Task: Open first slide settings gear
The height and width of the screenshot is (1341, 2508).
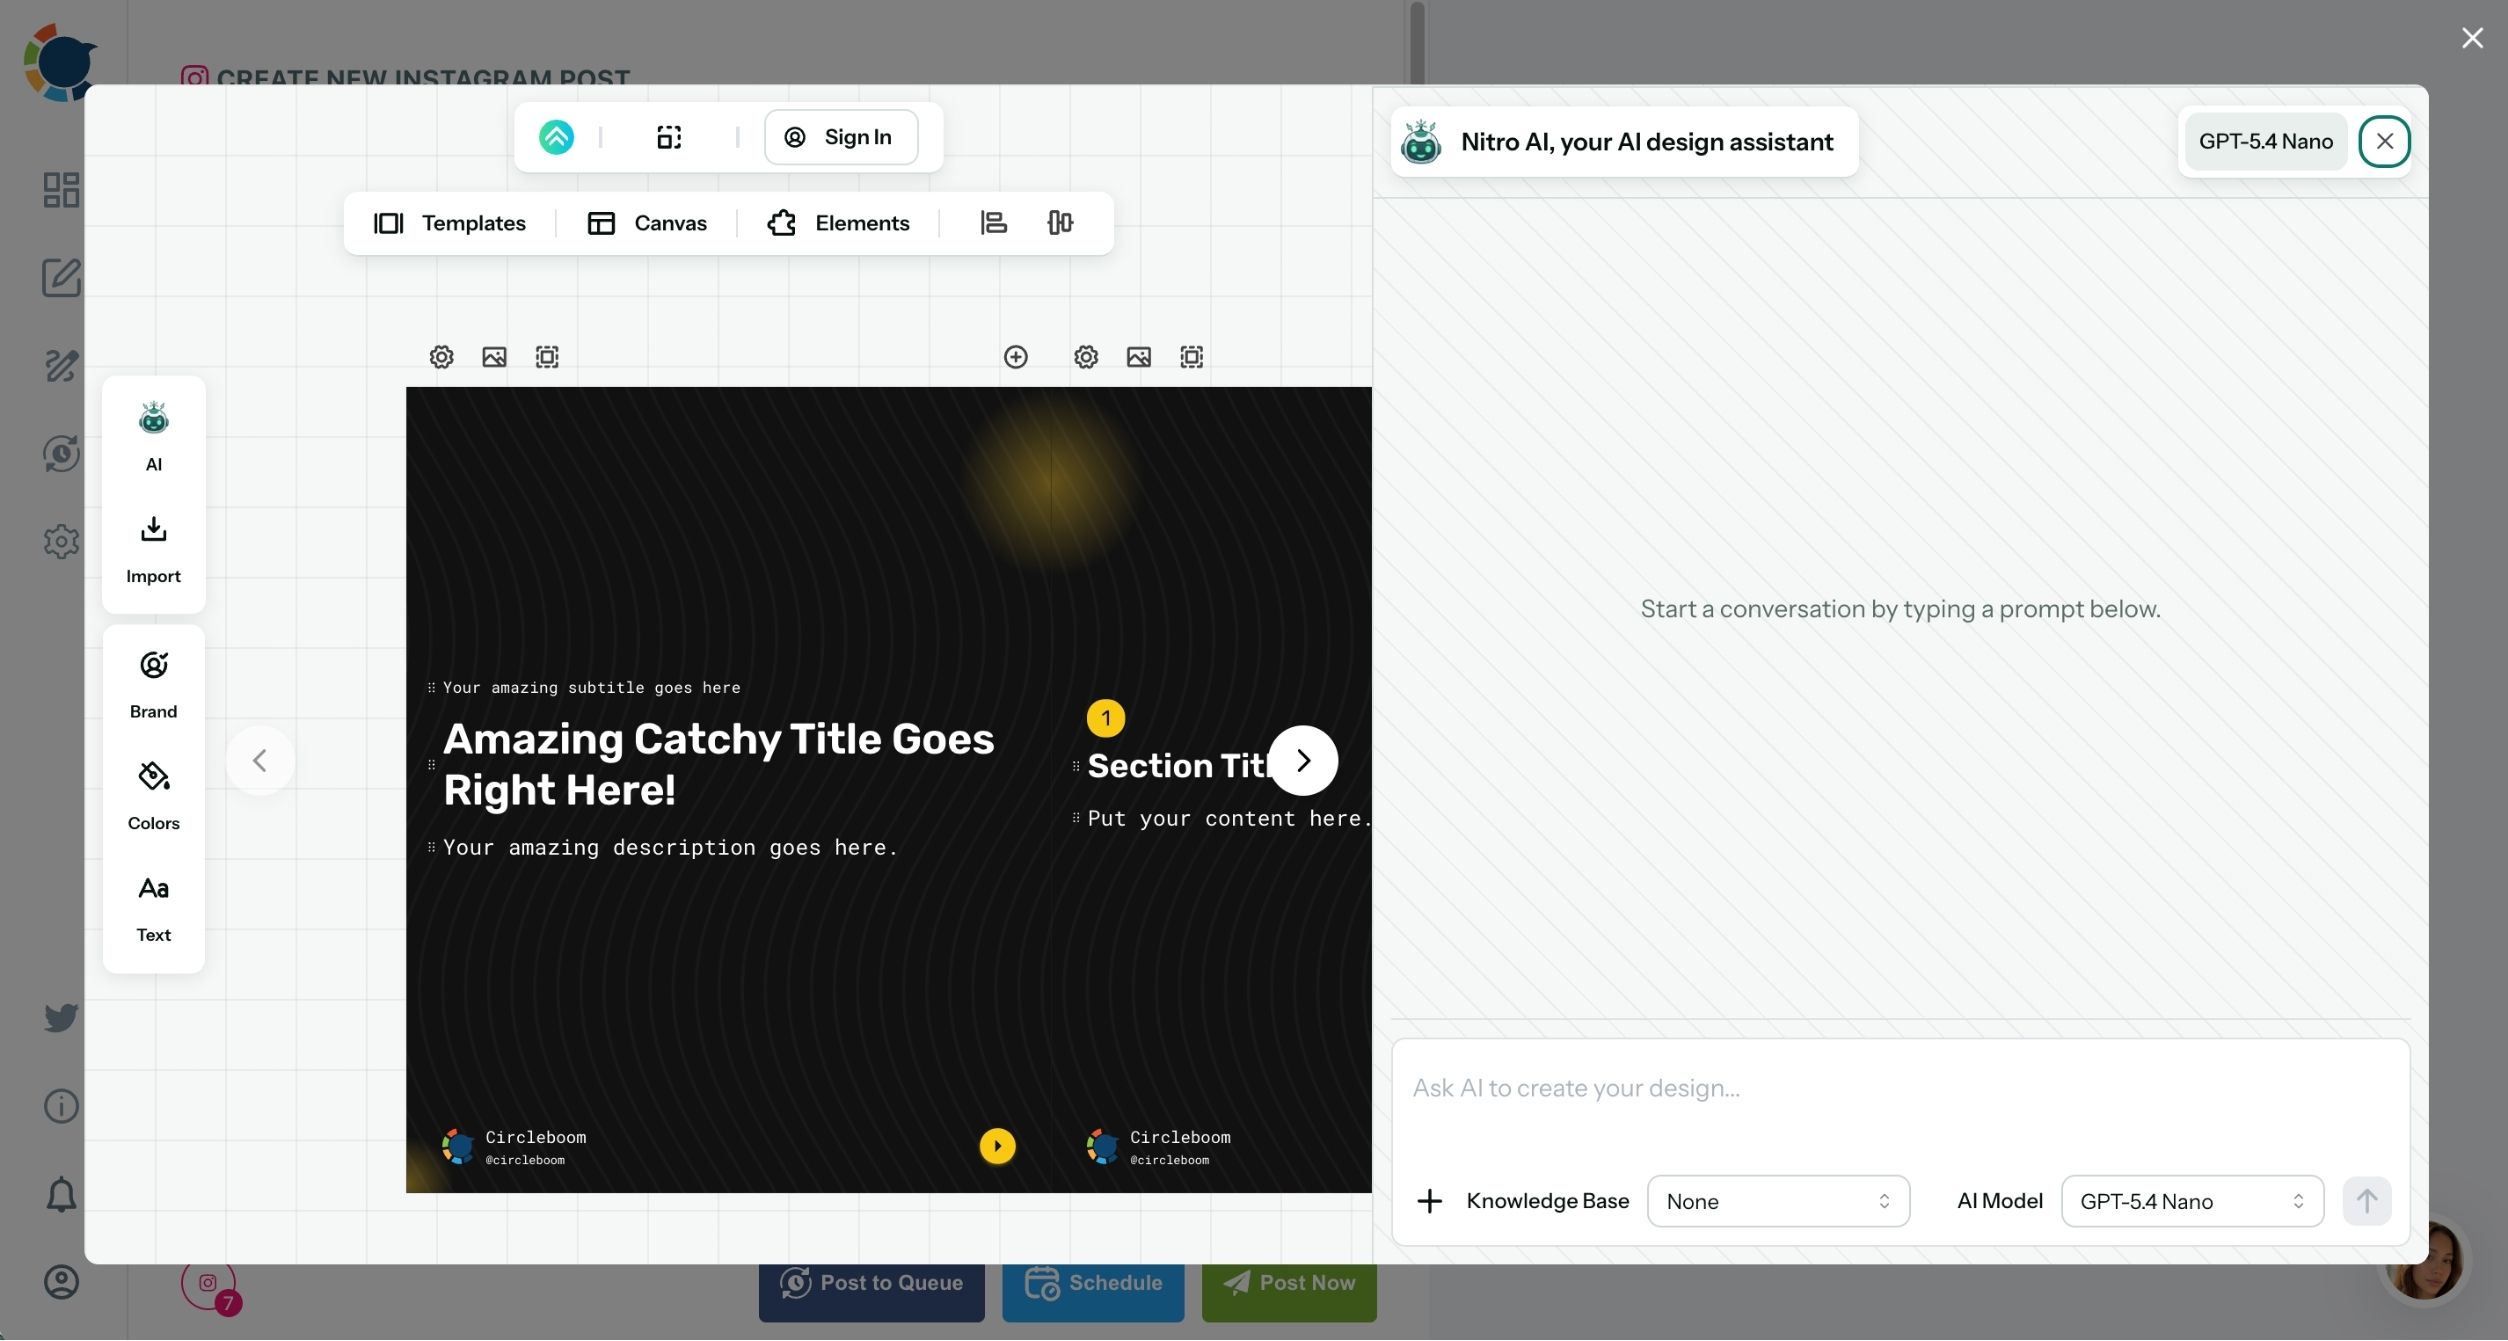Action: point(441,357)
